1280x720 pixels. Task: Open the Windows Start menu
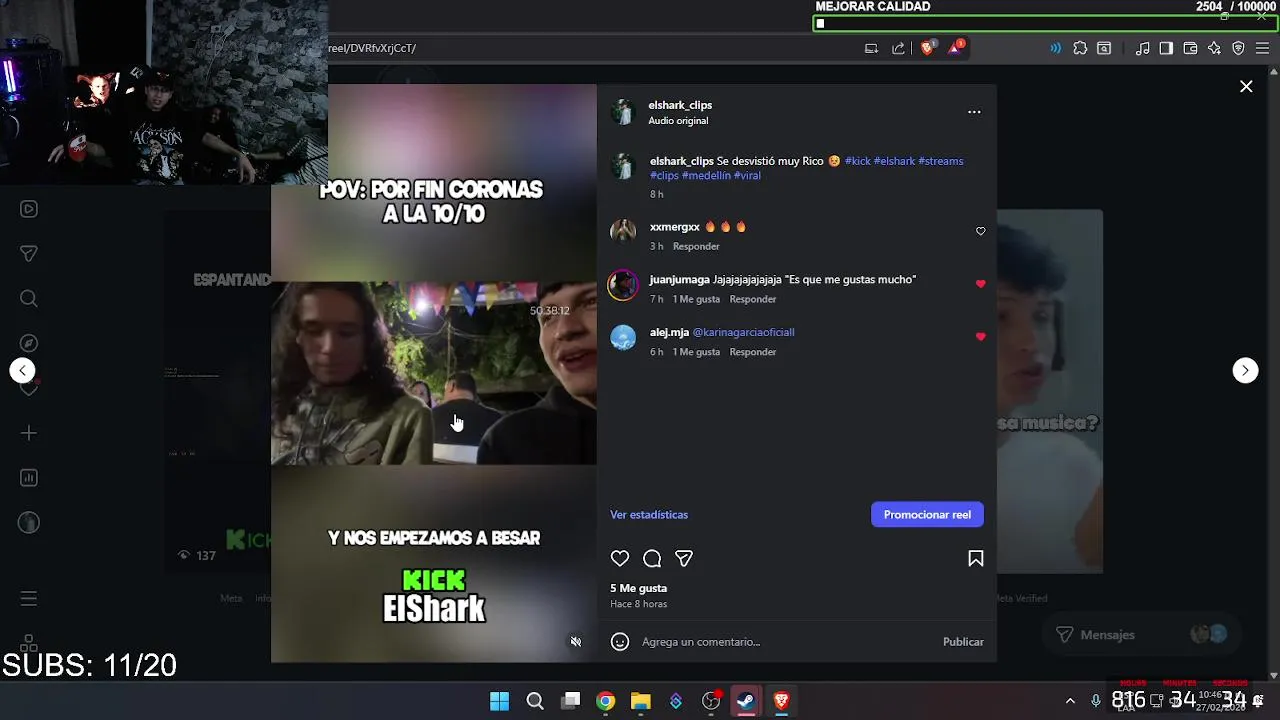point(499,701)
